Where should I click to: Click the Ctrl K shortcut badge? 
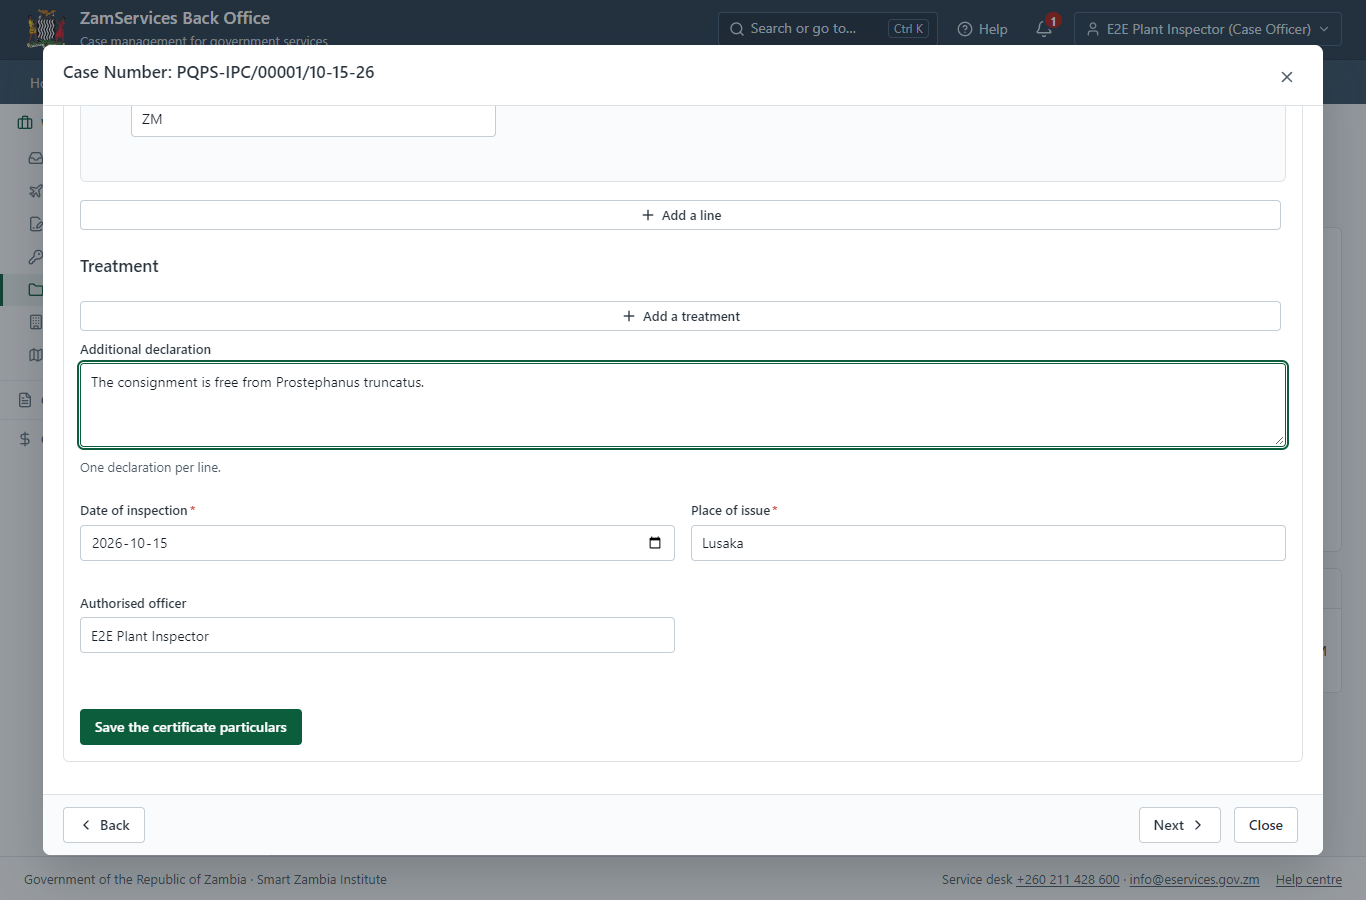[909, 29]
